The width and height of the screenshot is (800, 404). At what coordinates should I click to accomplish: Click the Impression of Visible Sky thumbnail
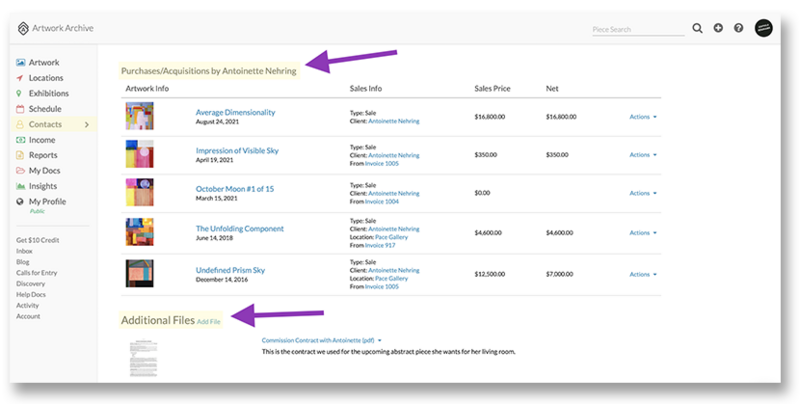139,154
